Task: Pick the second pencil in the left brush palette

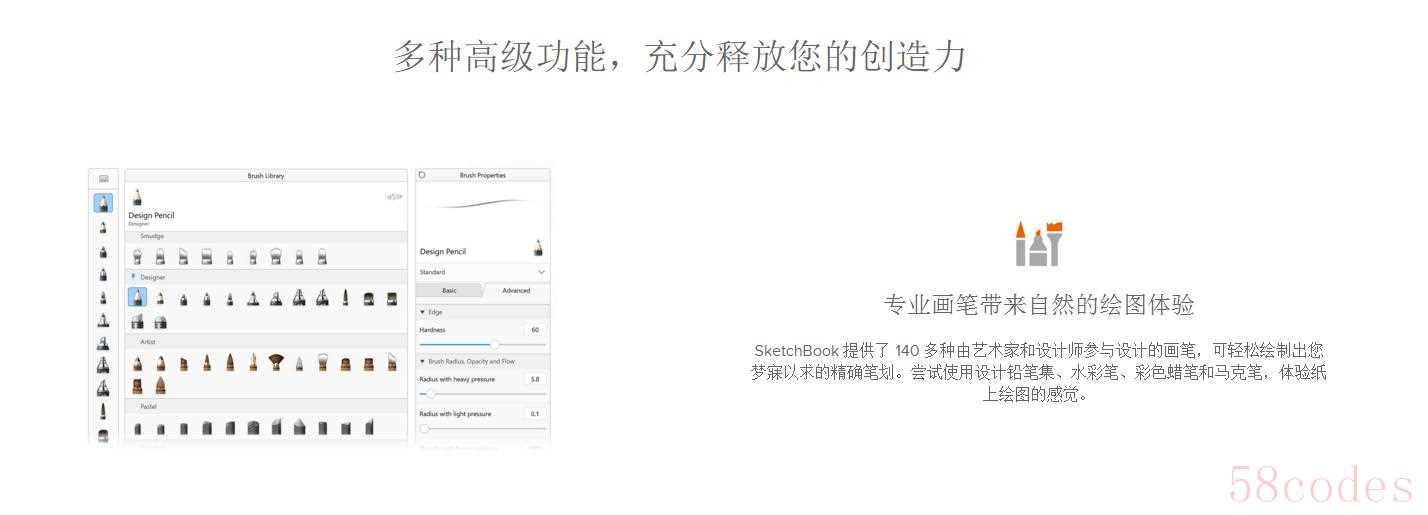Action: click(103, 227)
